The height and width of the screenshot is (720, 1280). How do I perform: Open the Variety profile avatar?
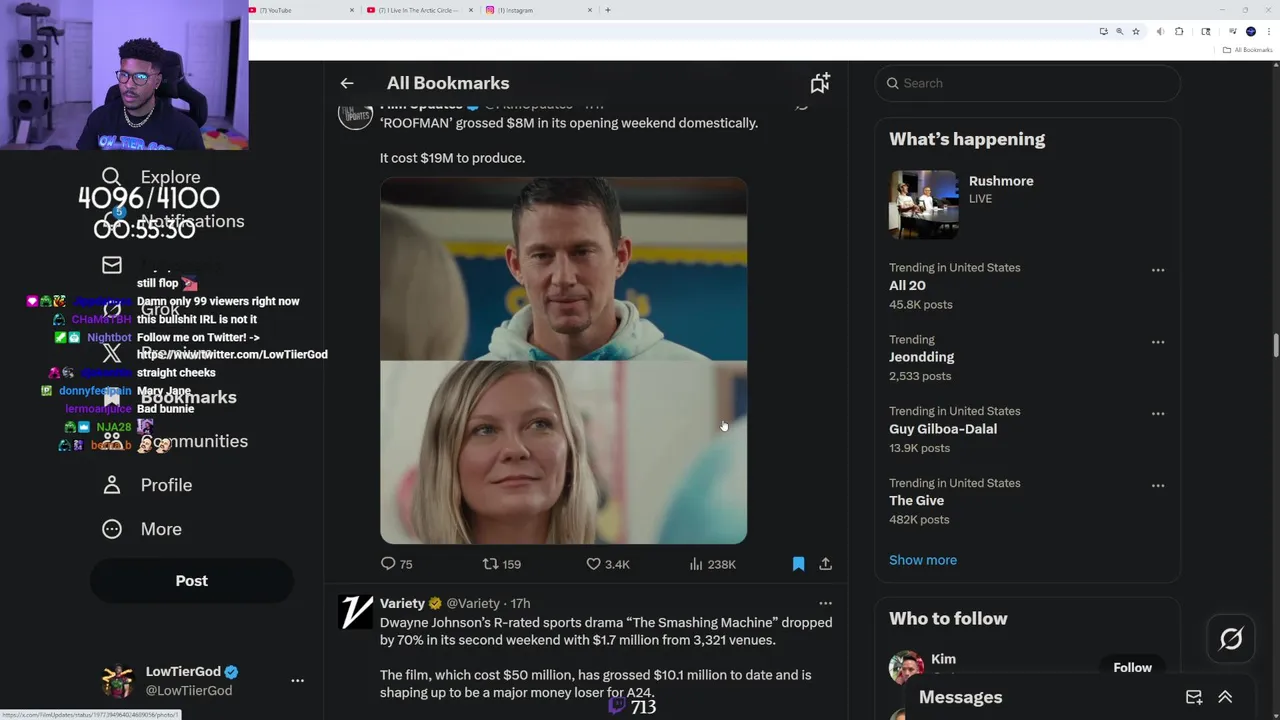tap(355, 612)
